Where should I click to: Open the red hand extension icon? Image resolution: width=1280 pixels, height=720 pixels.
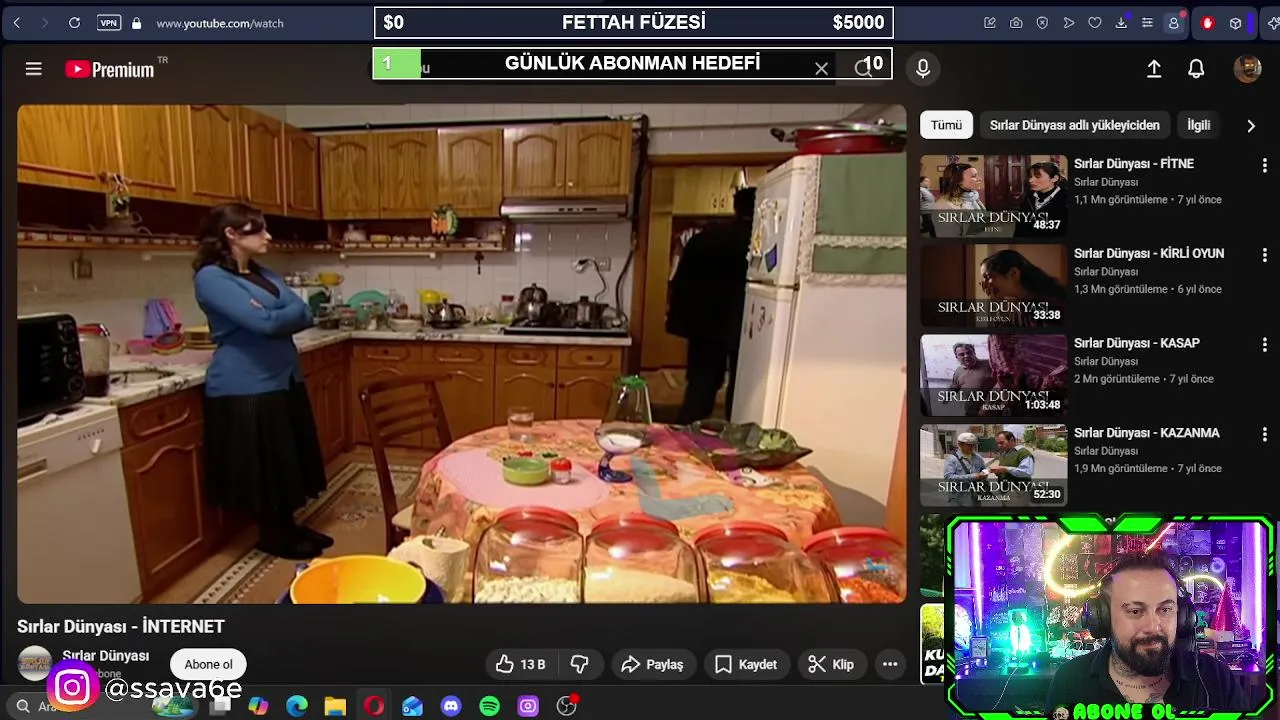[x=1208, y=23]
